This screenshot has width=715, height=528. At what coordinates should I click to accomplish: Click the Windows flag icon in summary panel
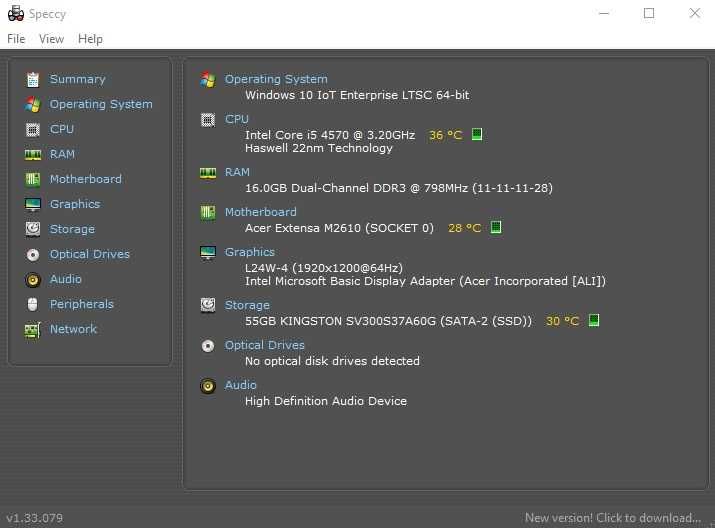click(x=208, y=79)
